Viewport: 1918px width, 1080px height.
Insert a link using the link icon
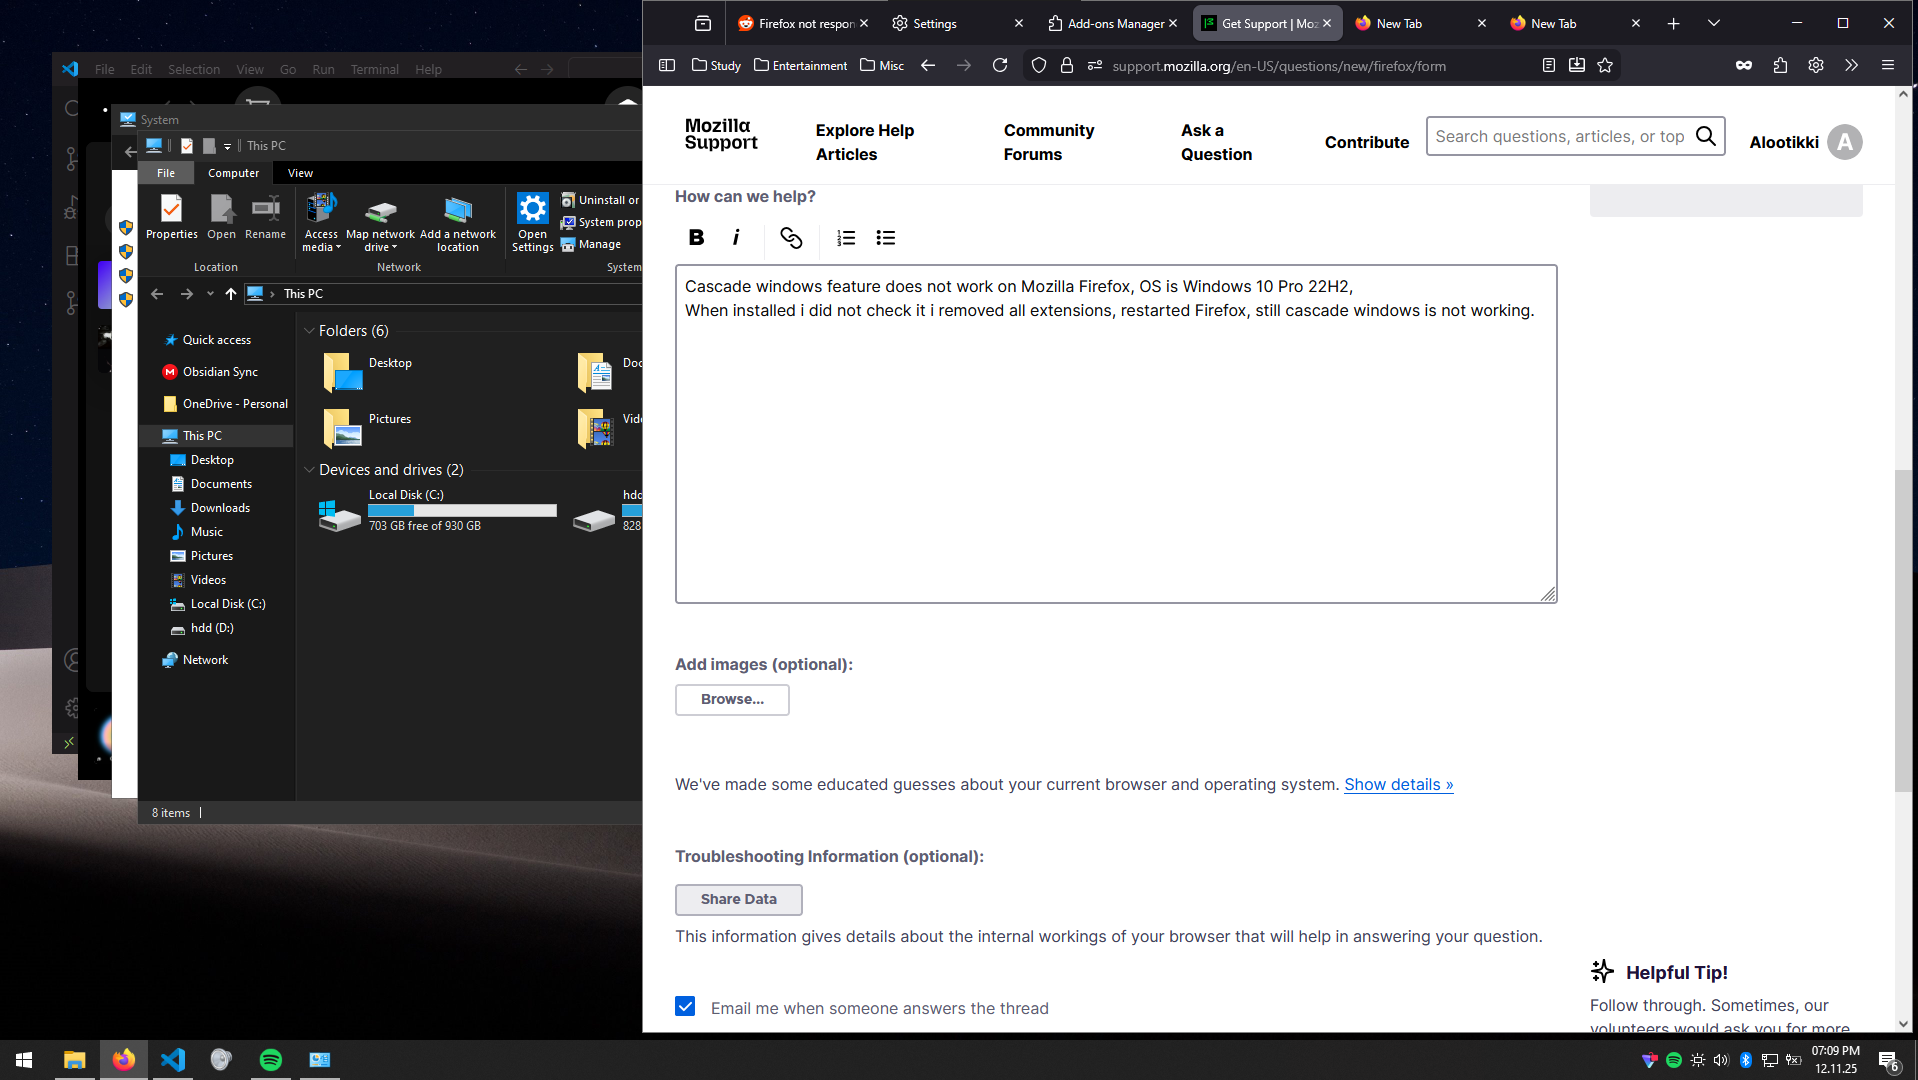pyautogui.click(x=790, y=237)
